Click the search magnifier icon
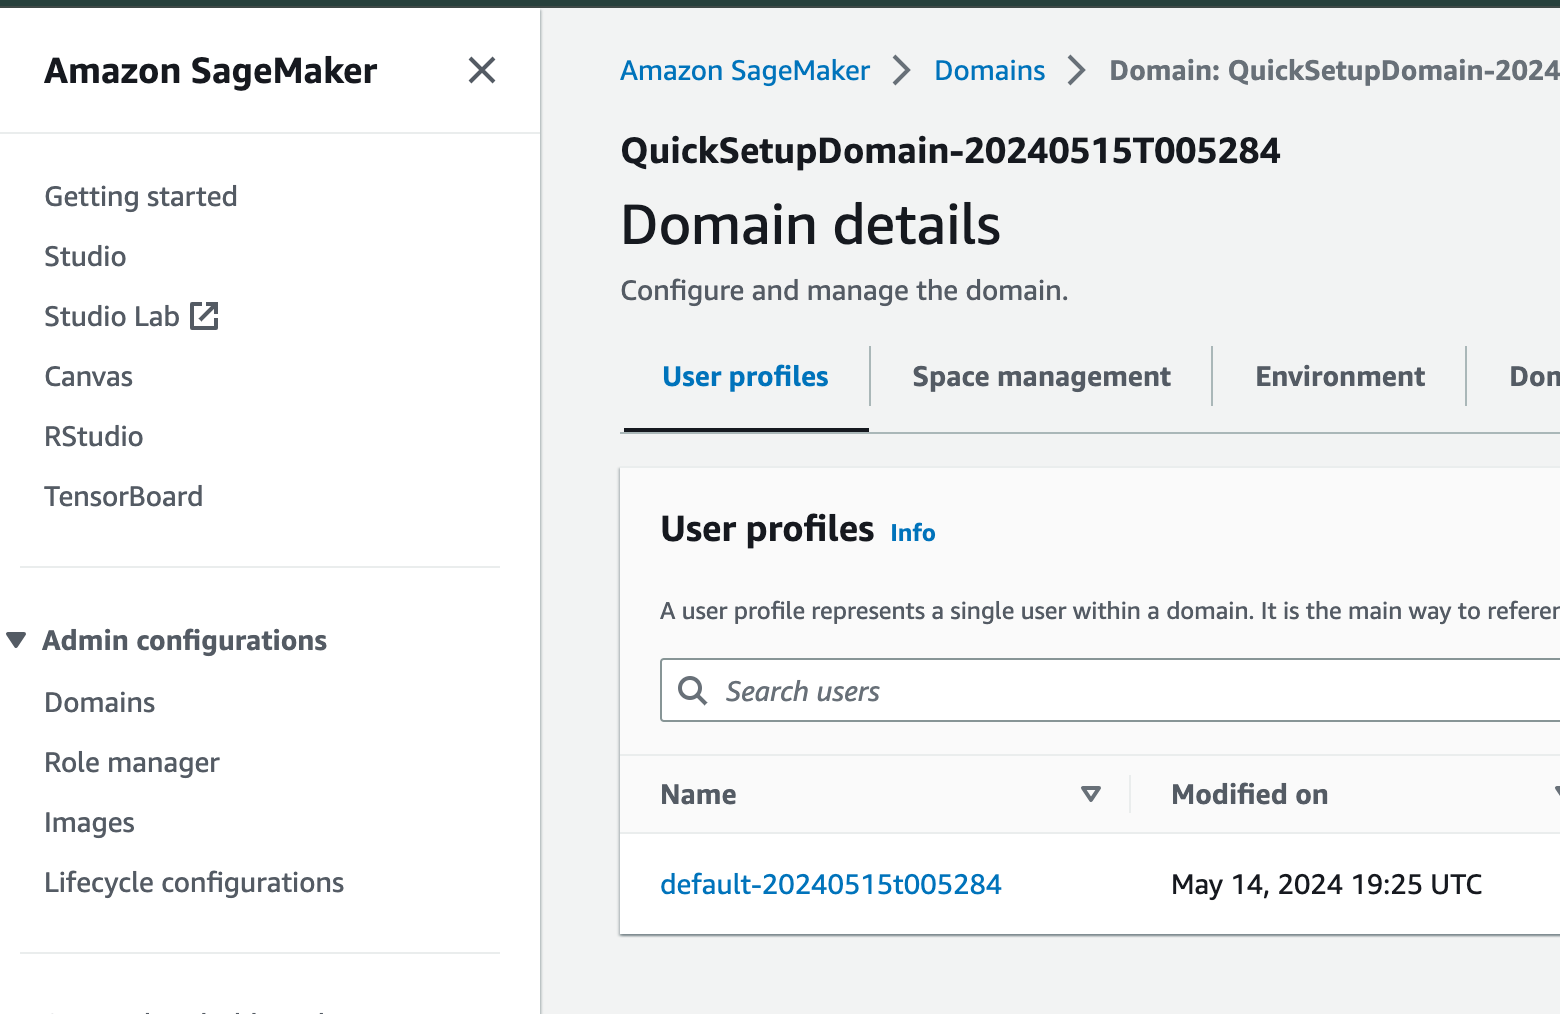The width and height of the screenshot is (1560, 1014). (x=692, y=690)
